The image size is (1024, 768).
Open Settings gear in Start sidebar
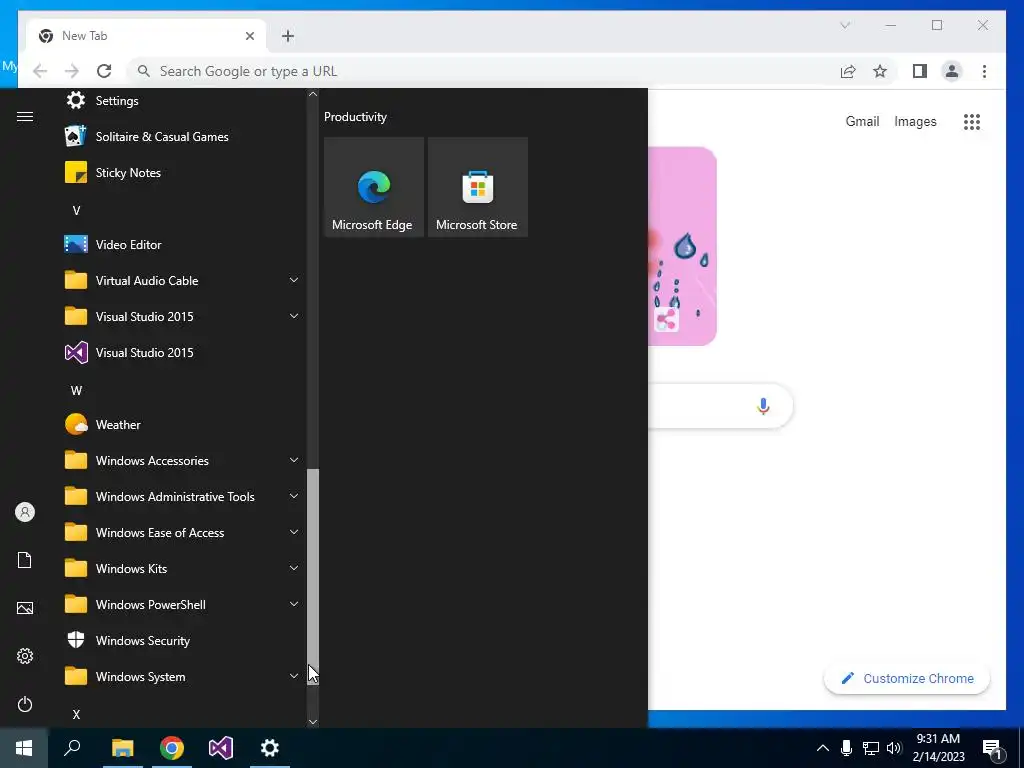pyautogui.click(x=25, y=656)
